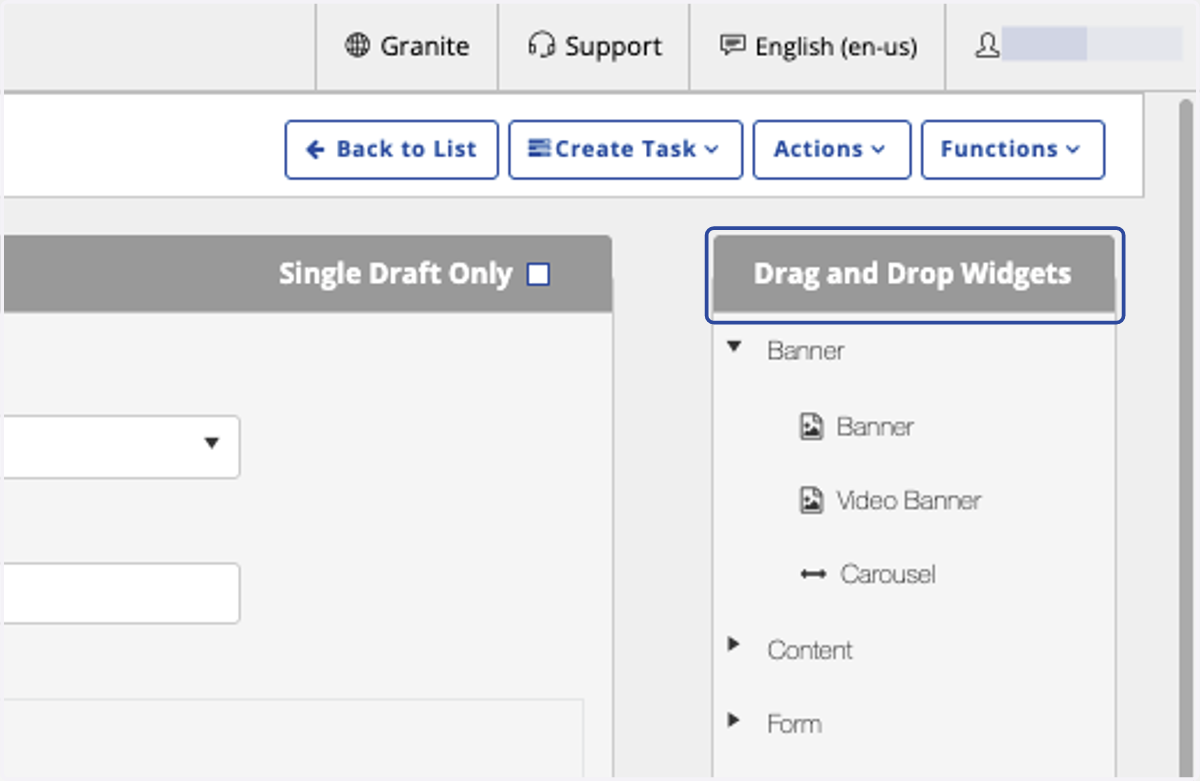Click the Drag and Drop Widgets header
1200x781 pixels.
pos(914,274)
